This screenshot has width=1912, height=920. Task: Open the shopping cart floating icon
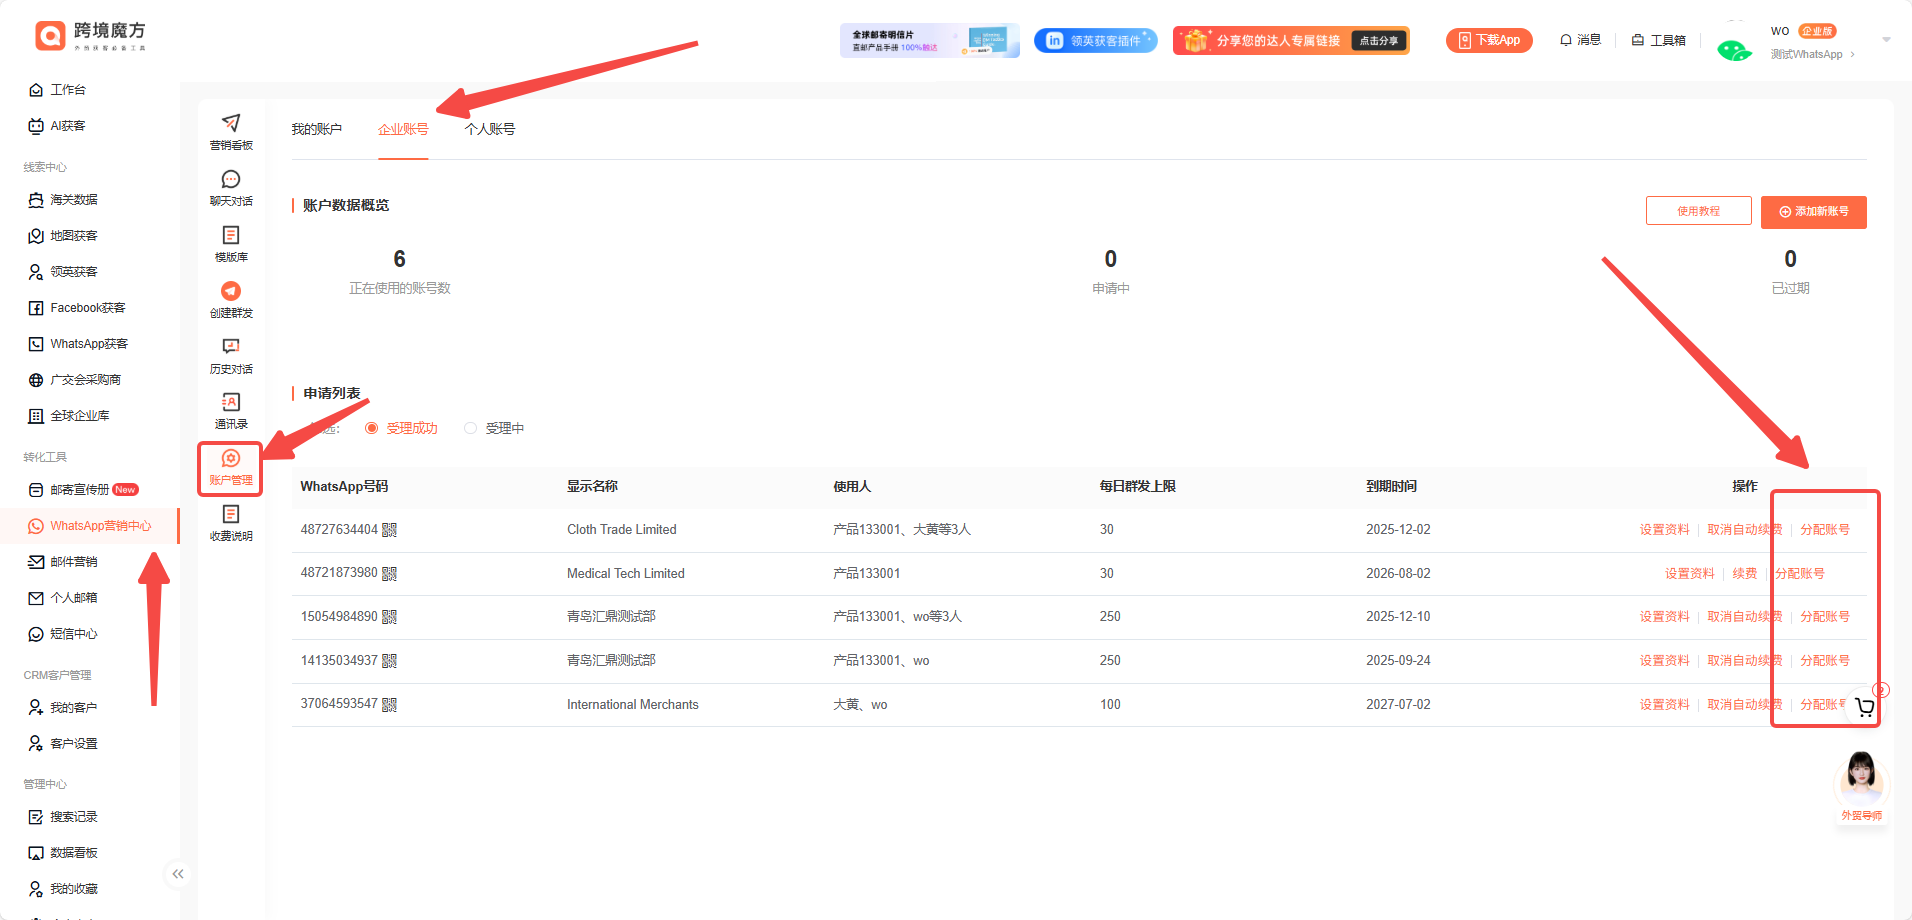(1865, 708)
